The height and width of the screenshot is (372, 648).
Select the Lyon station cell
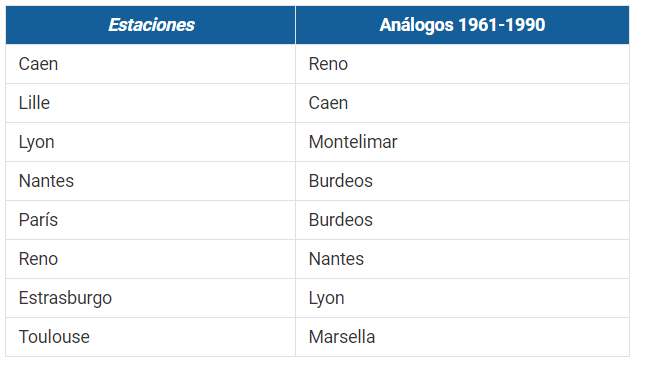click(150, 142)
